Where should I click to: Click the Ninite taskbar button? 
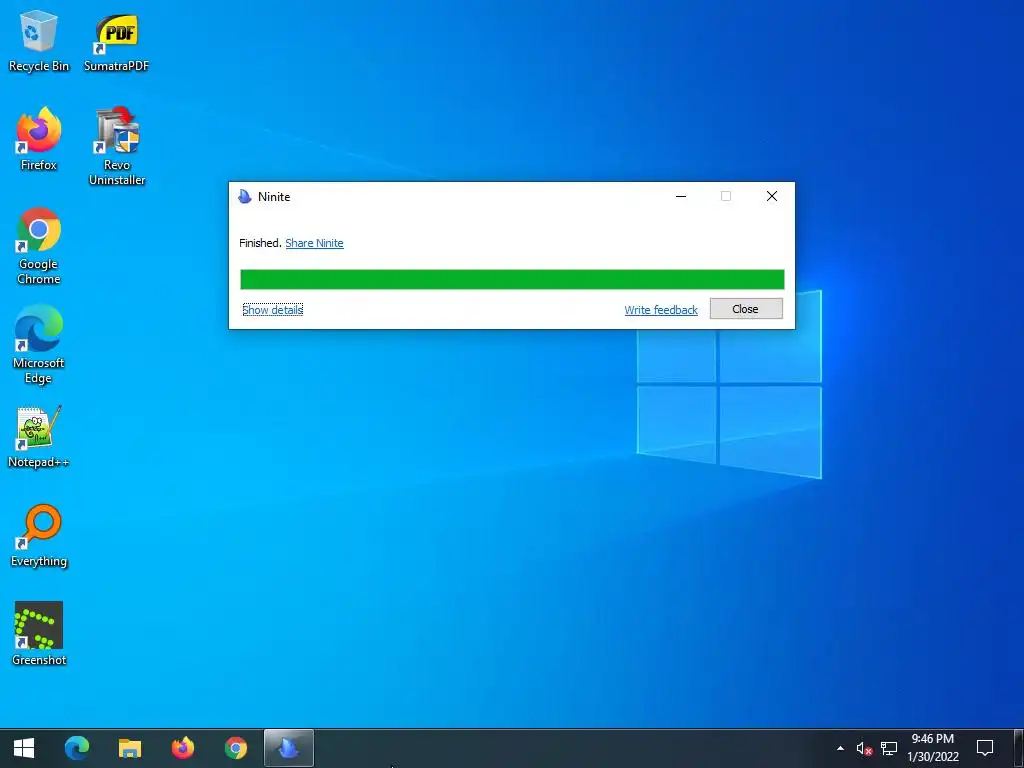click(x=289, y=748)
